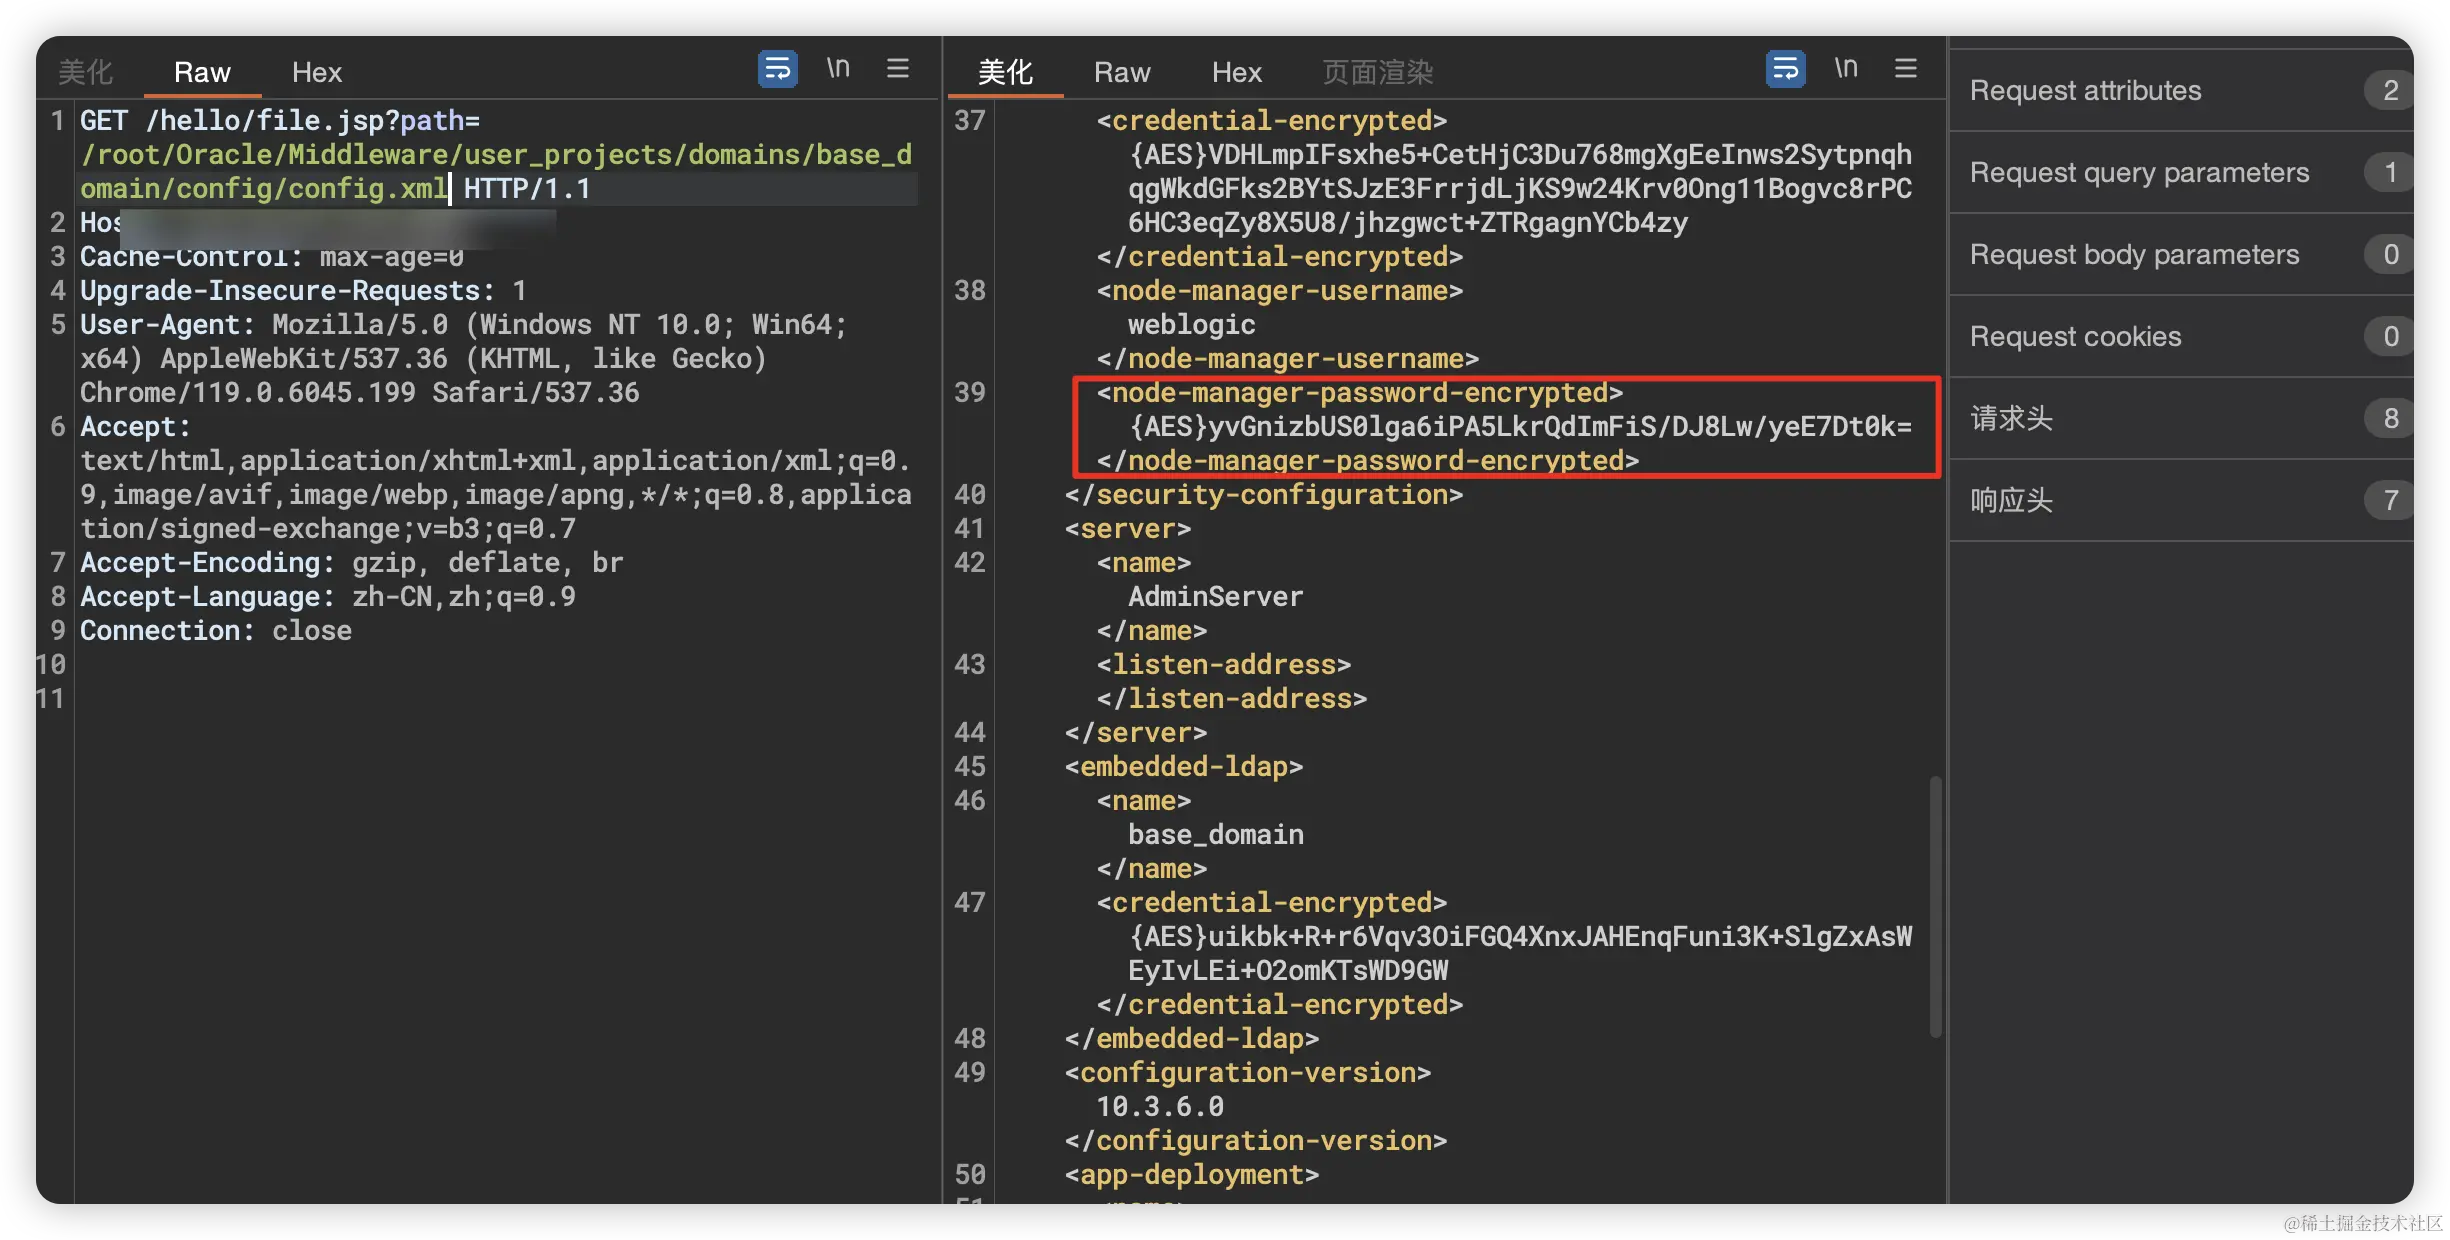Switch response view to Raw tab
Screen dimensions: 2450x1240
(x=1122, y=72)
